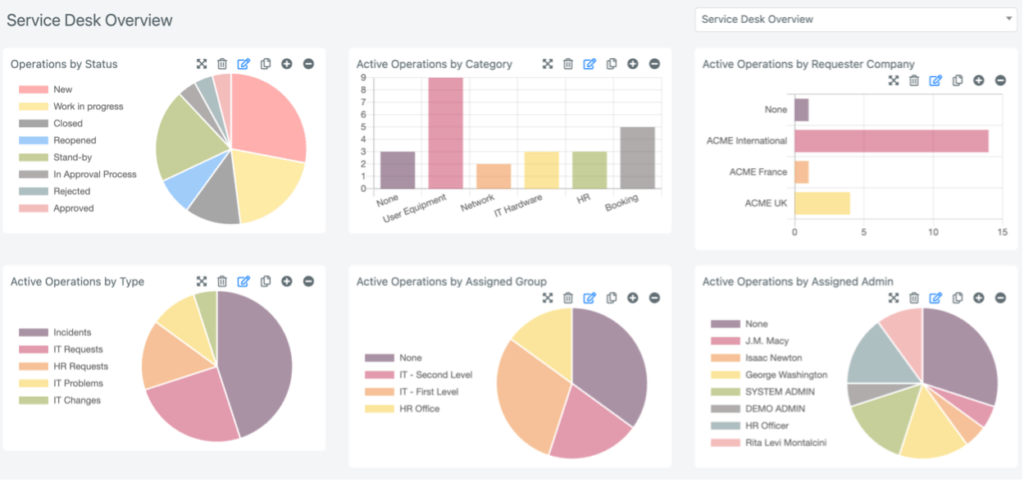Copy Active Operations by Type widget

pyautogui.click(x=266, y=281)
